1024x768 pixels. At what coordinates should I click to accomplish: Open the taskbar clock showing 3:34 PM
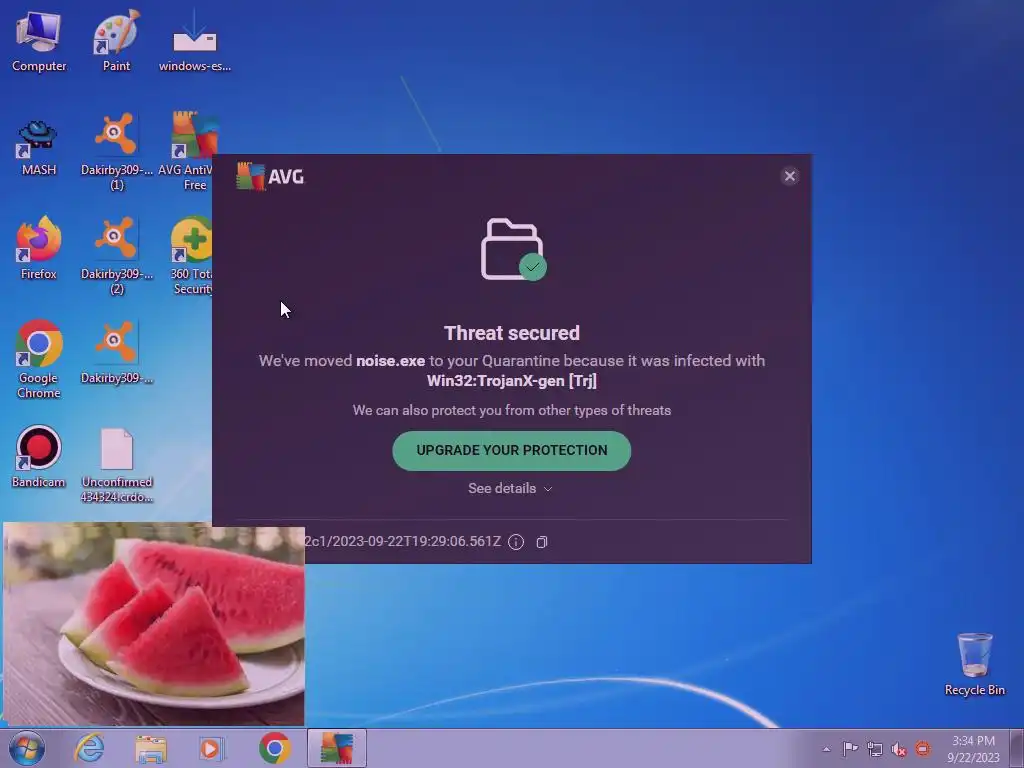[973, 749]
